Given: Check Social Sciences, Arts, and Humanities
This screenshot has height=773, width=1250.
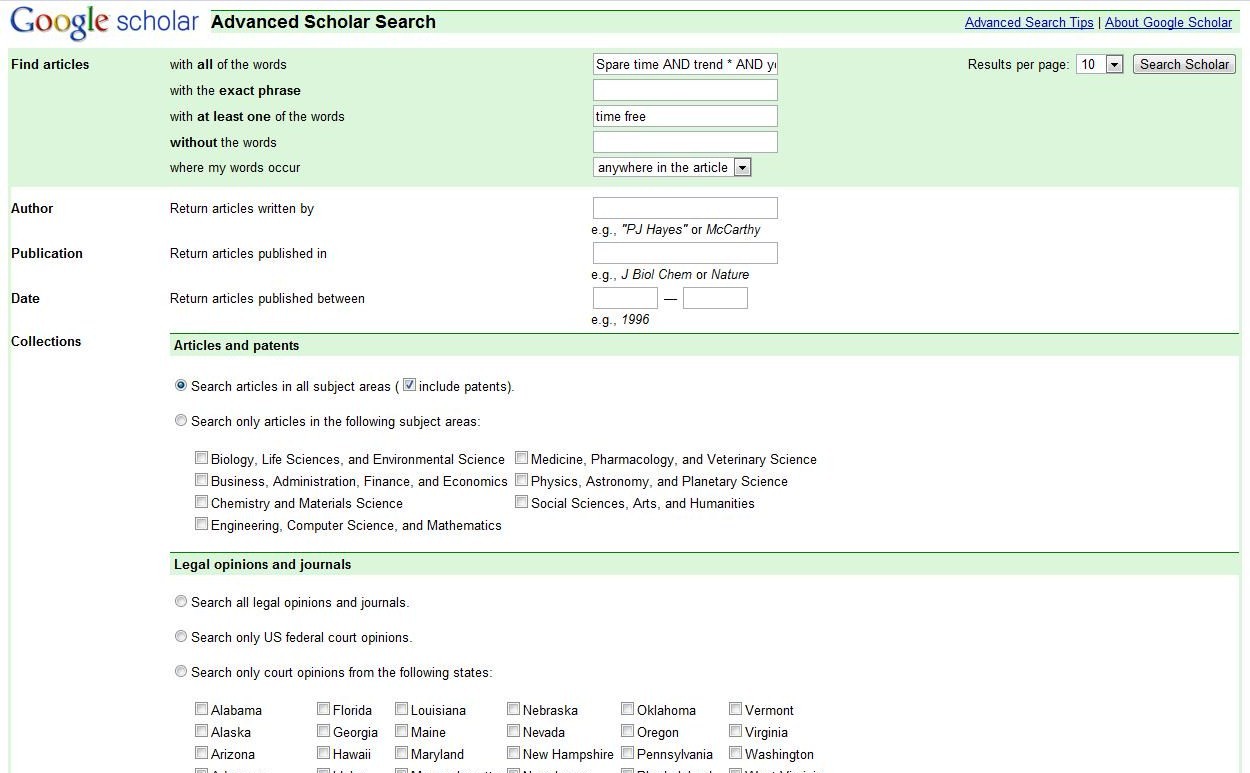Looking at the screenshot, I should (x=522, y=502).
